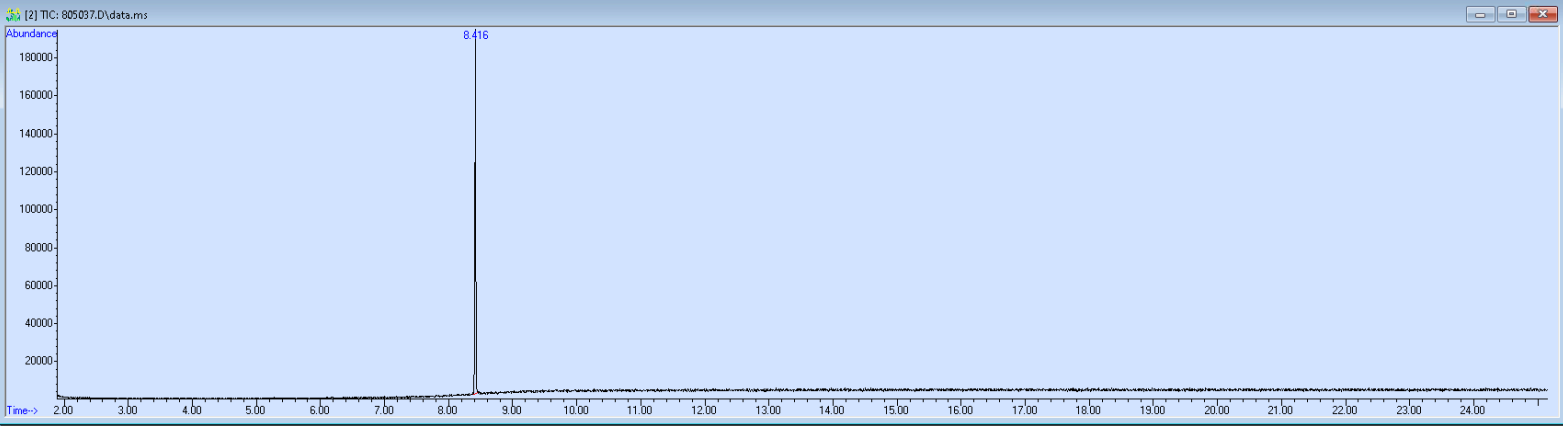Click the 18.00 time axis label
The image size is (1563, 426).
[x=1087, y=410]
